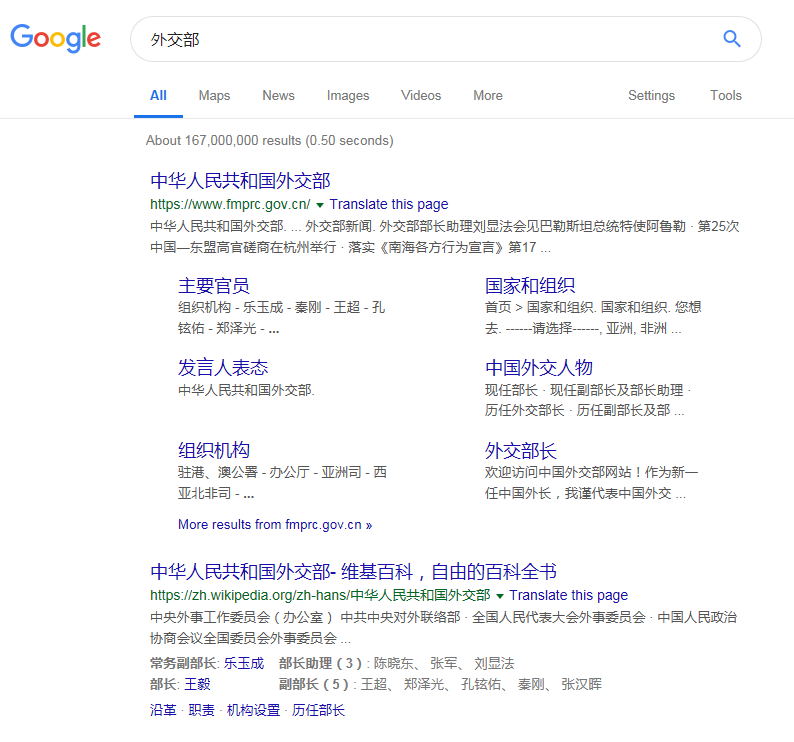Image resolution: width=794 pixels, height=742 pixels.
Task: Select the All tab
Action: (x=158, y=96)
